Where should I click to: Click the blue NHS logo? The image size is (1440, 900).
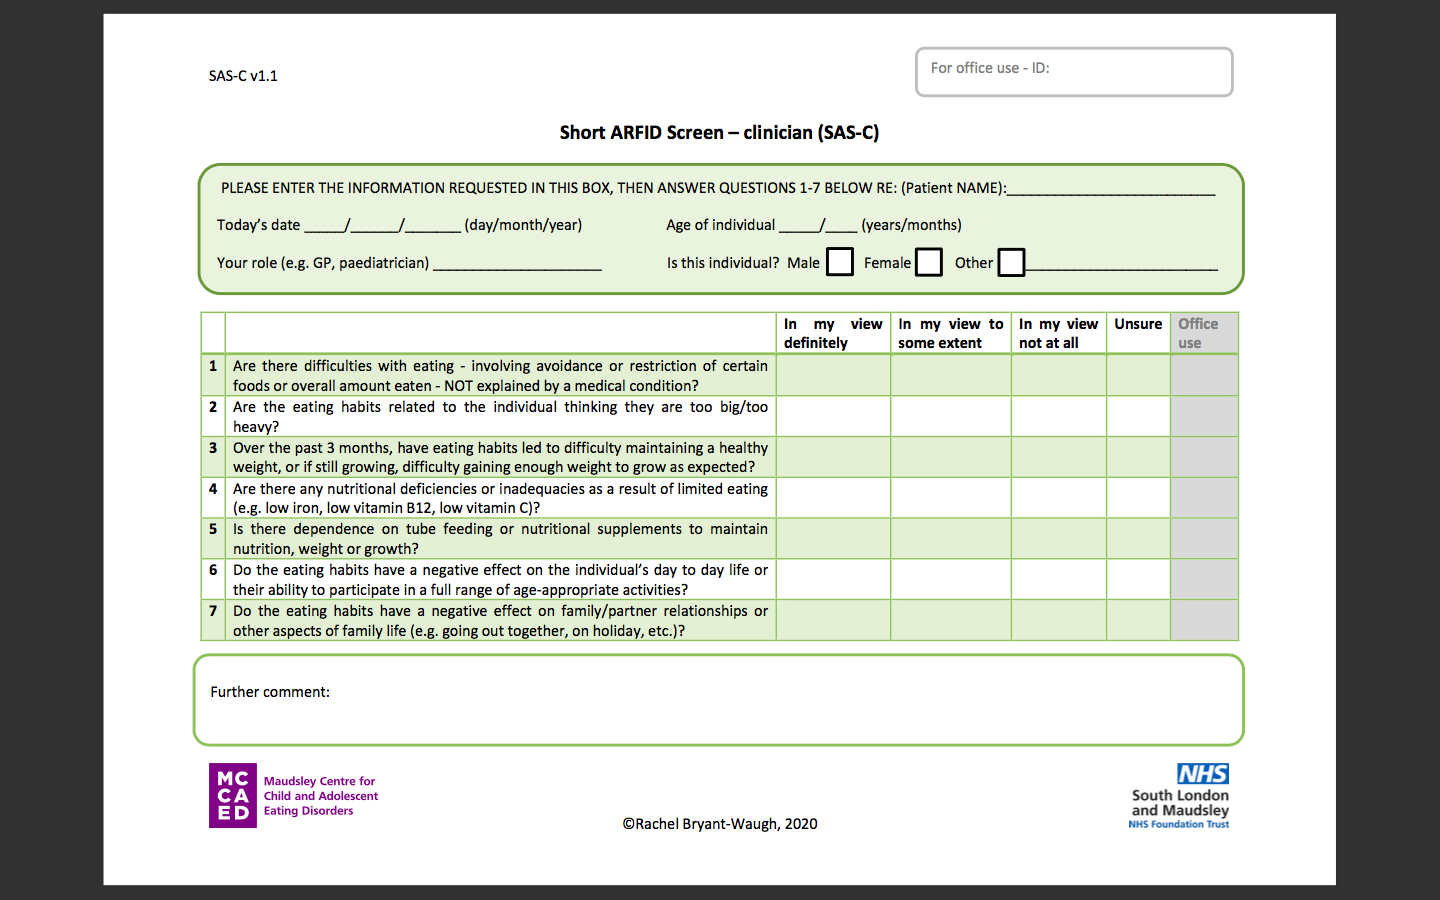click(x=1202, y=774)
